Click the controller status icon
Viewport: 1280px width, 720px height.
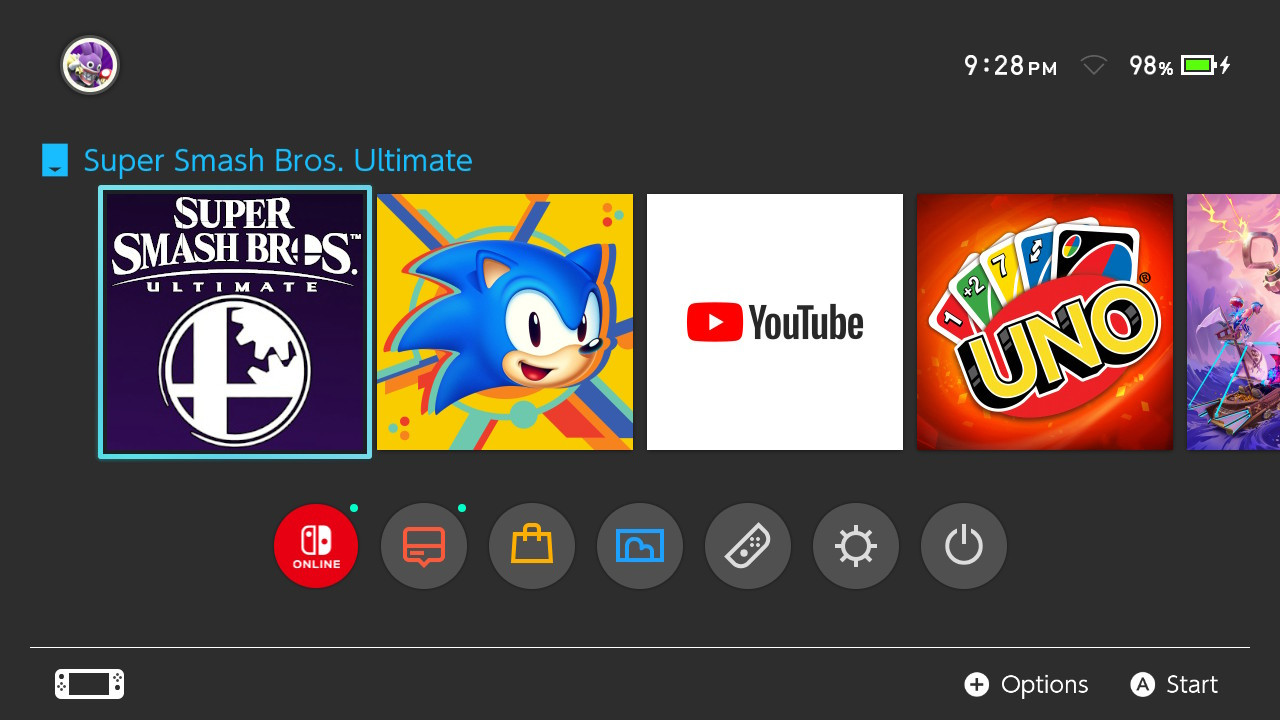tap(89, 684)
